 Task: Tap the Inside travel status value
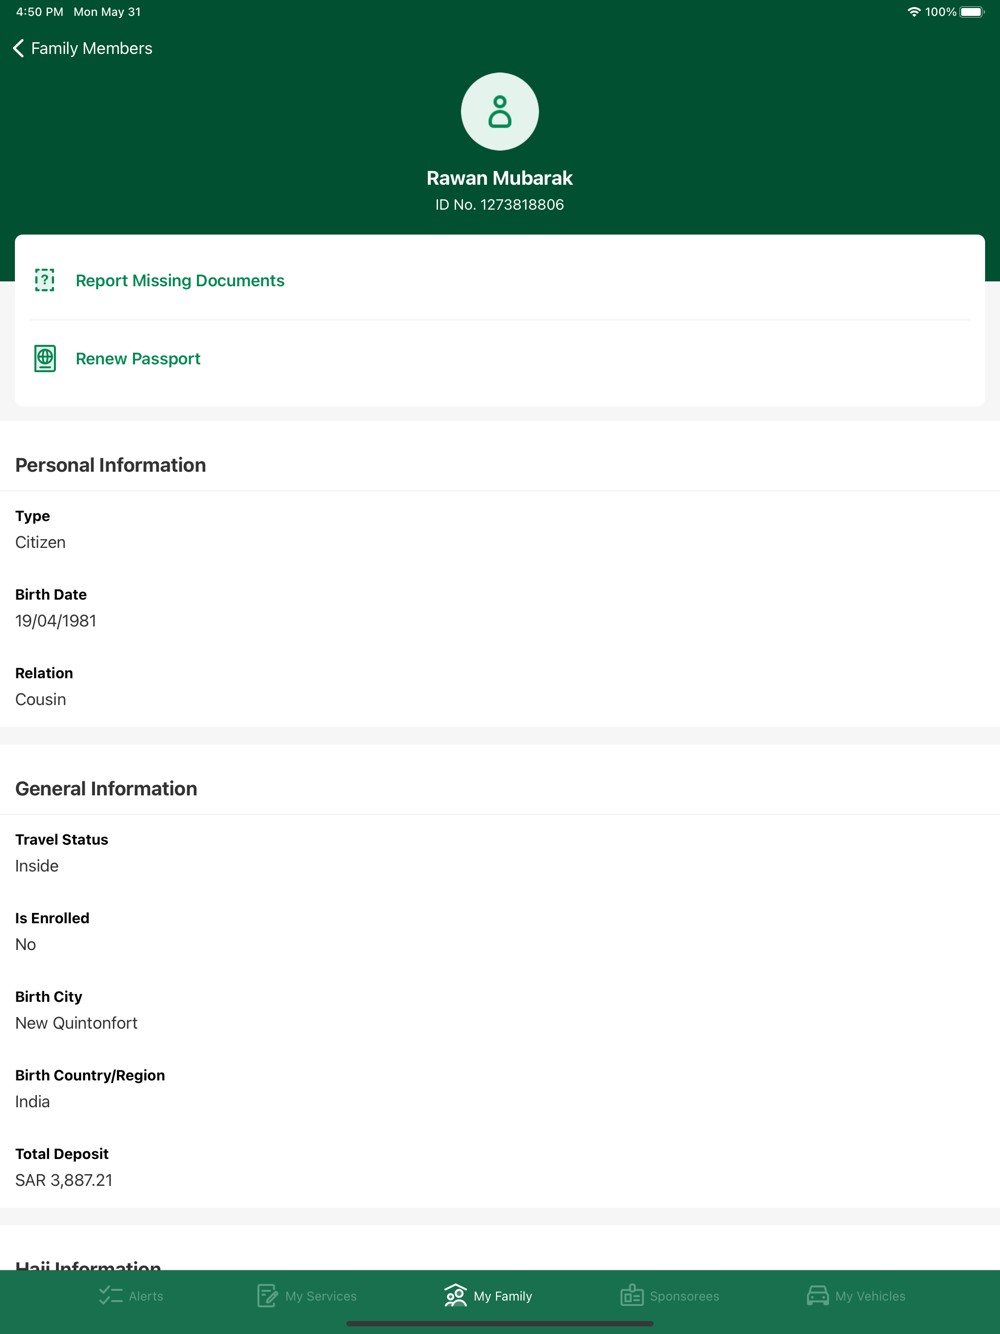[x=37, y=866]
